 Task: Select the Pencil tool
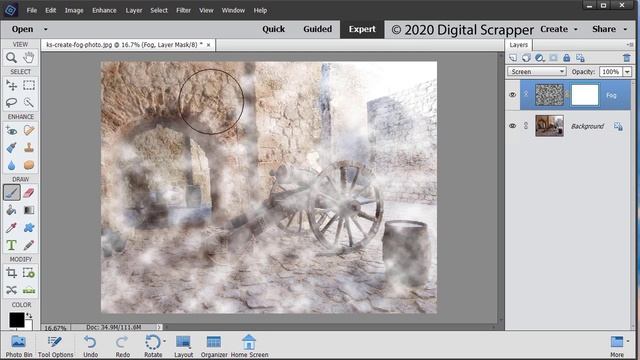pos(29,245)
